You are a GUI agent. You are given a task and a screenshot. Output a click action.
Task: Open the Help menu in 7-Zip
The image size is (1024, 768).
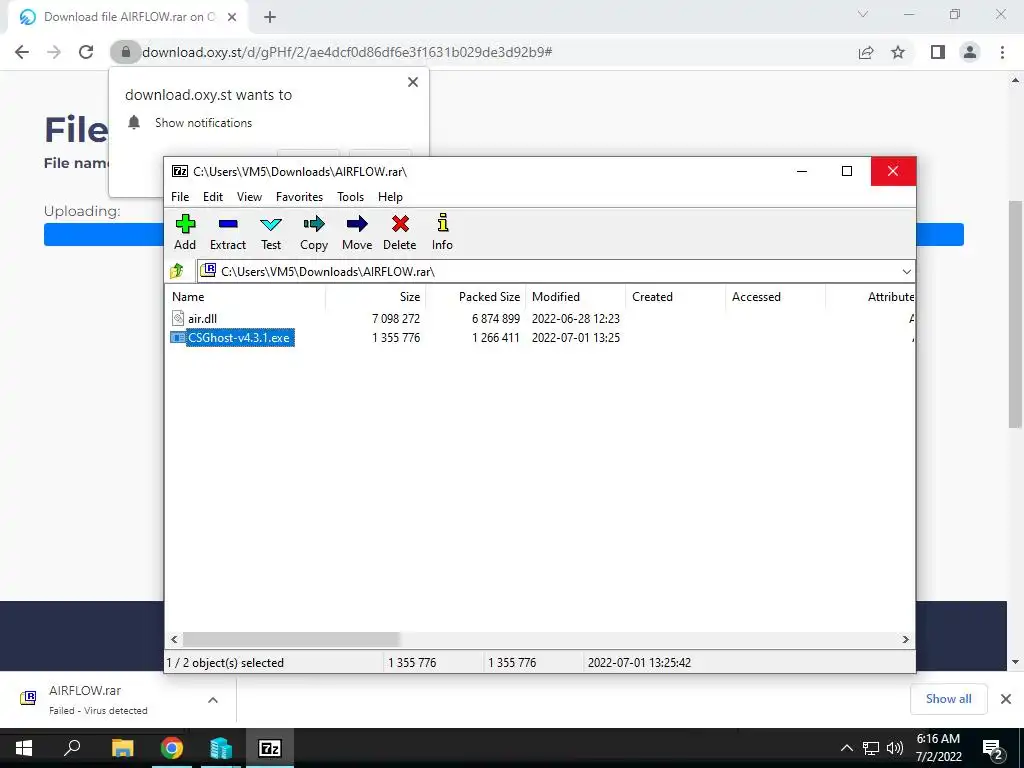click(x=391, y=197)
